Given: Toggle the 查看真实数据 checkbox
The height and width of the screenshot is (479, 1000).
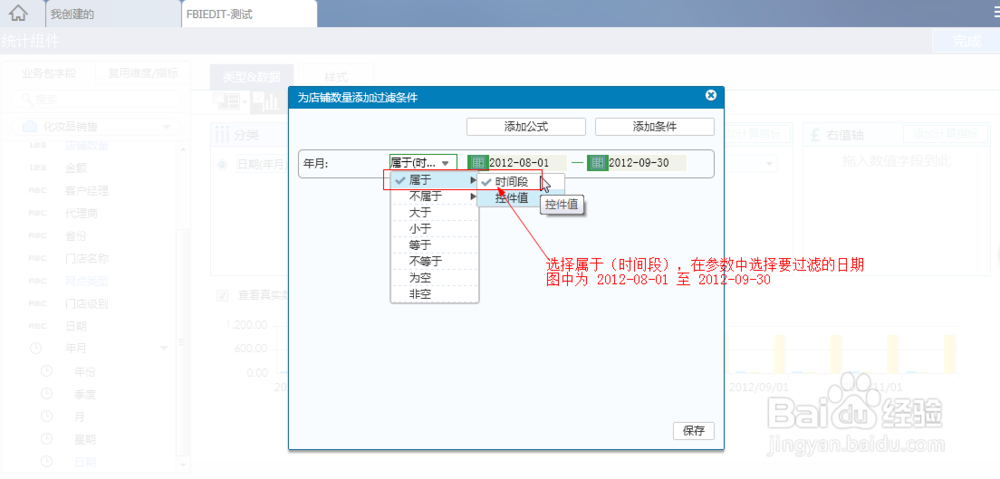Looking at the screenshot, I should click(x=223, y=295).
